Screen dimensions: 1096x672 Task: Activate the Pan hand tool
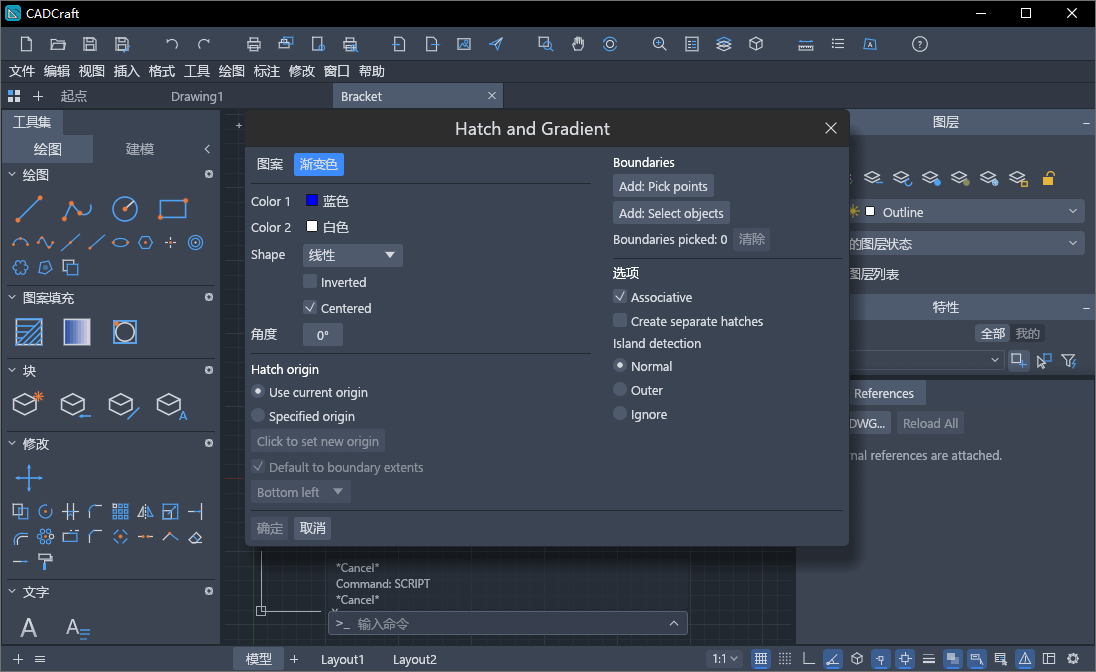pos(578,44)
